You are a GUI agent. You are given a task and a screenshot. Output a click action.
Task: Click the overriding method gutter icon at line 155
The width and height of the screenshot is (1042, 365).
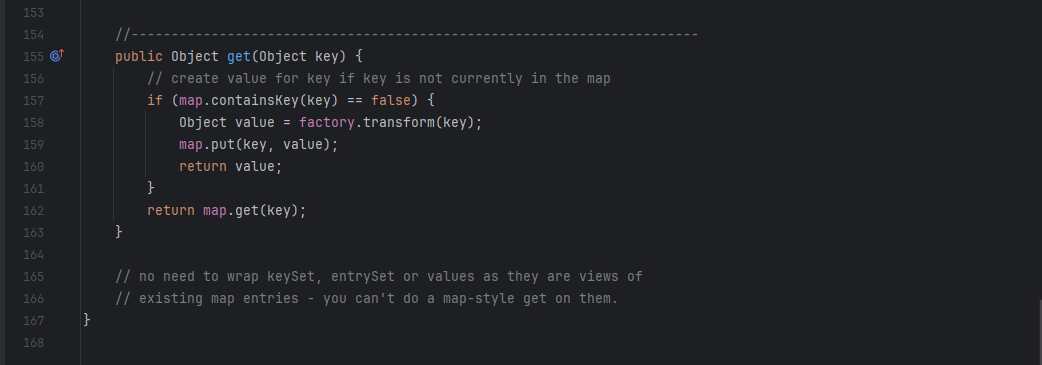coord(56,56)
